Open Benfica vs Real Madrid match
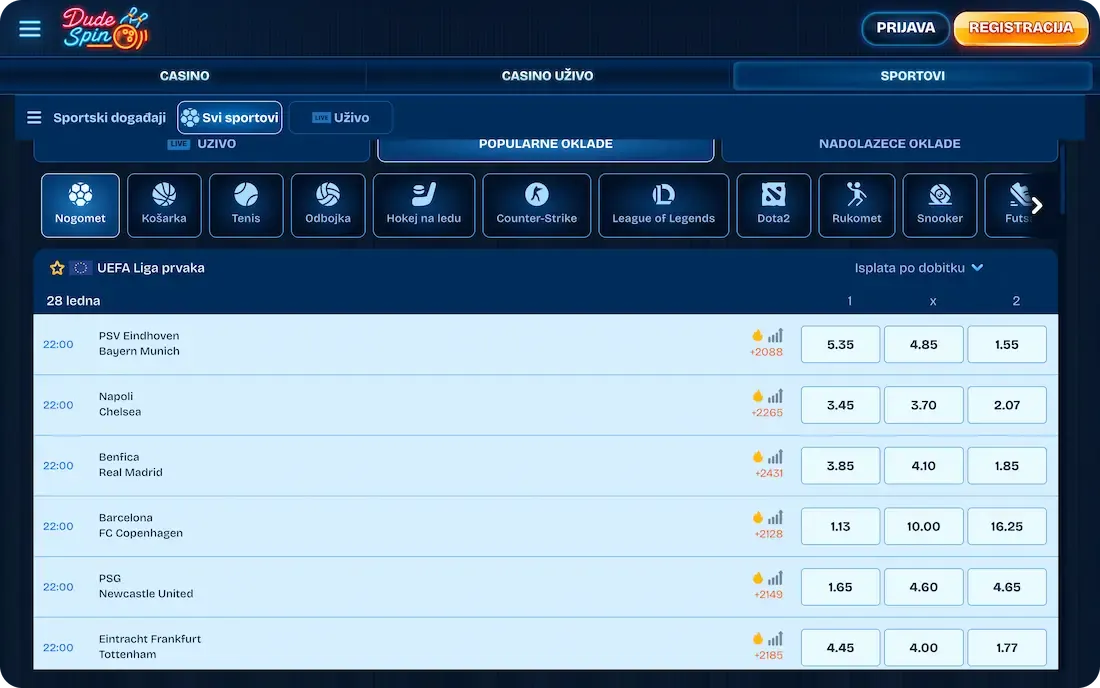This screenshot has width=1100, height=688. pos(130,464)
